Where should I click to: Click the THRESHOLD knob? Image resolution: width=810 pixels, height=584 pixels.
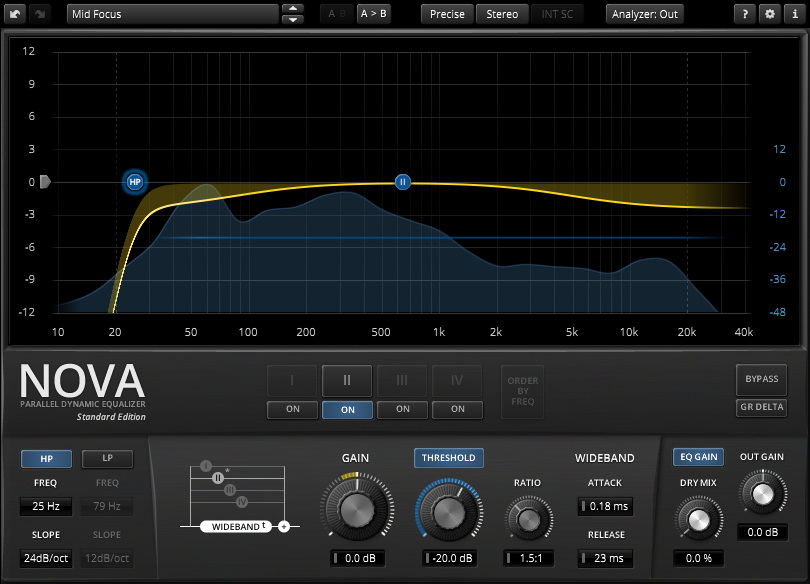click(x=449, y=512)
